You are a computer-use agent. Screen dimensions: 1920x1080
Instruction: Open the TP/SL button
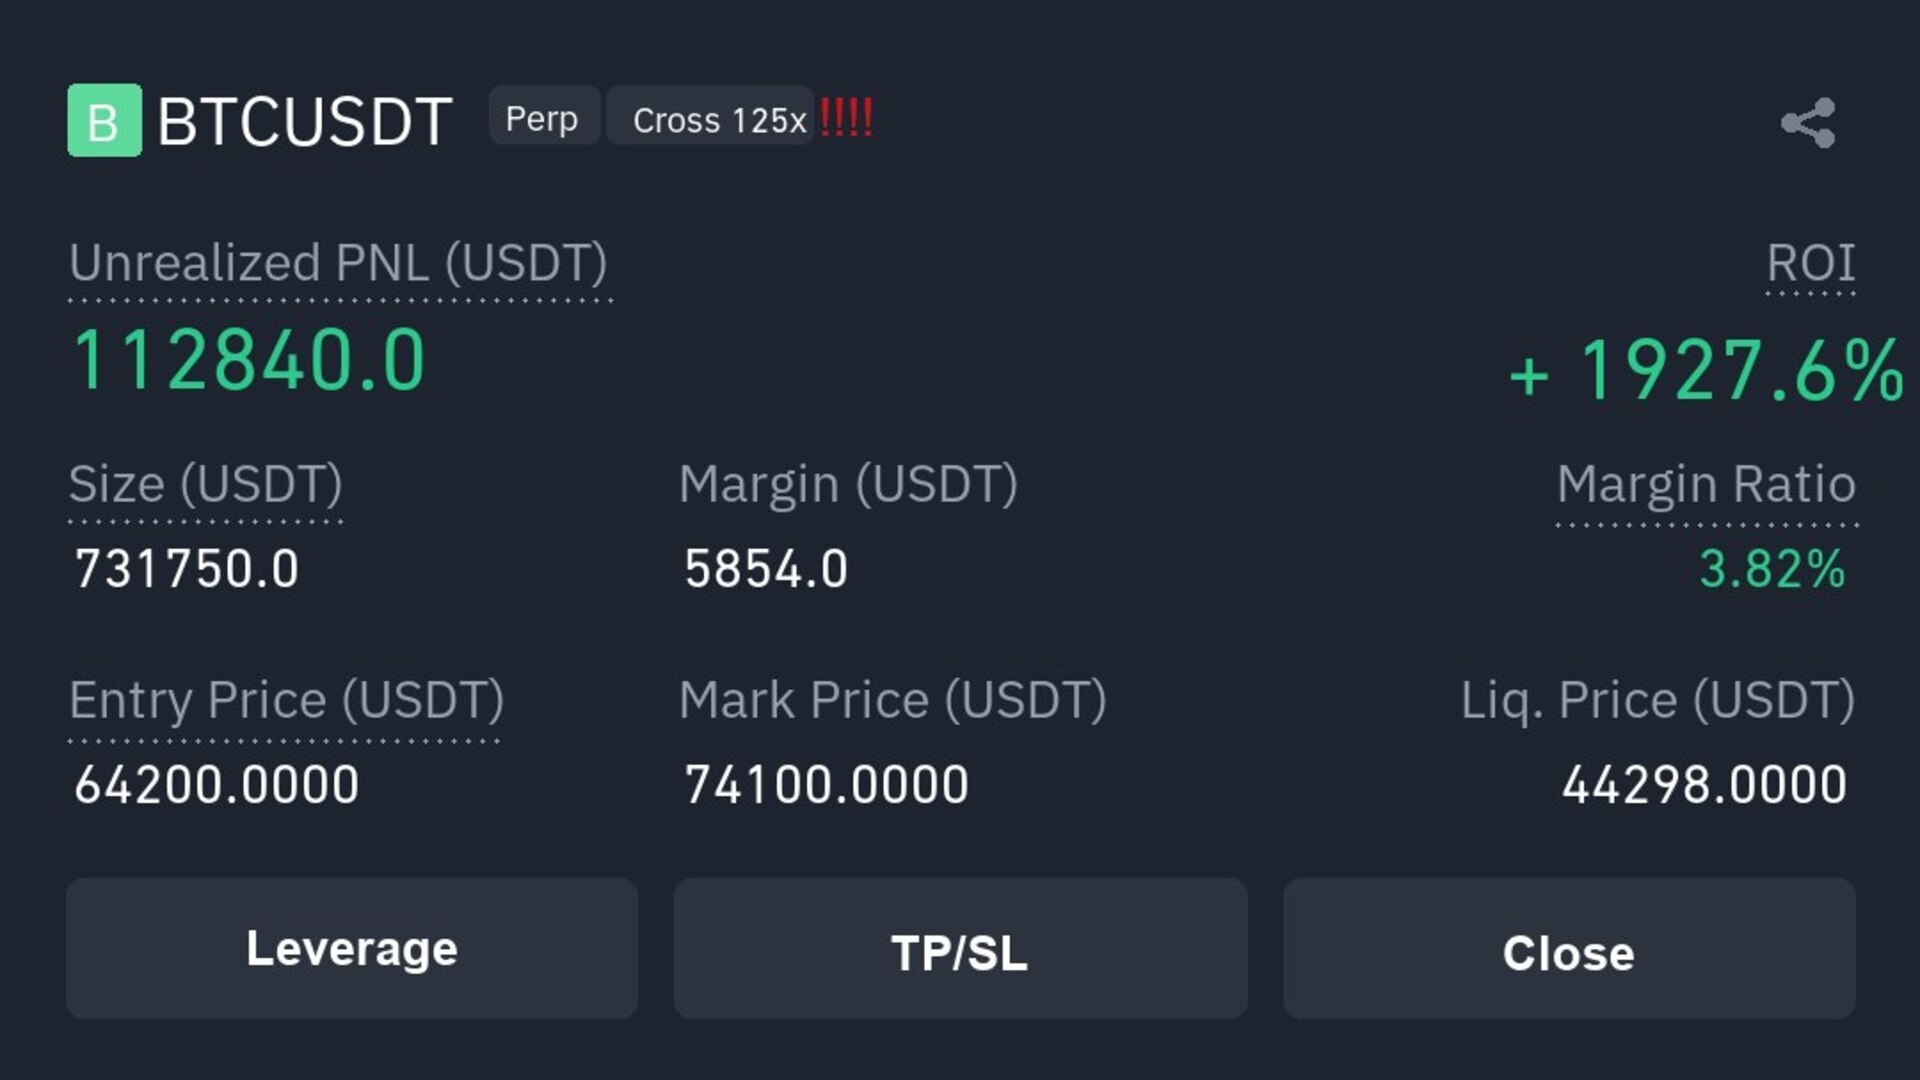[960, 948]
